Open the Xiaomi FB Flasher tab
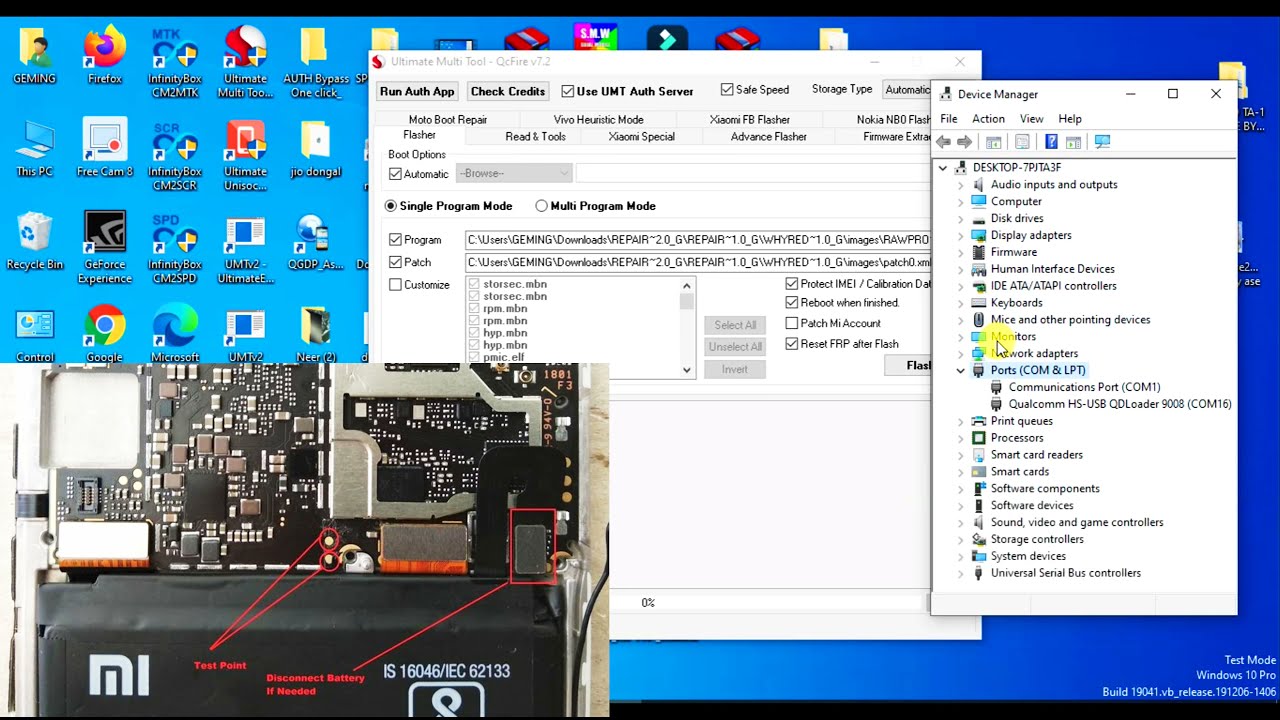 [x=749, y=120]
